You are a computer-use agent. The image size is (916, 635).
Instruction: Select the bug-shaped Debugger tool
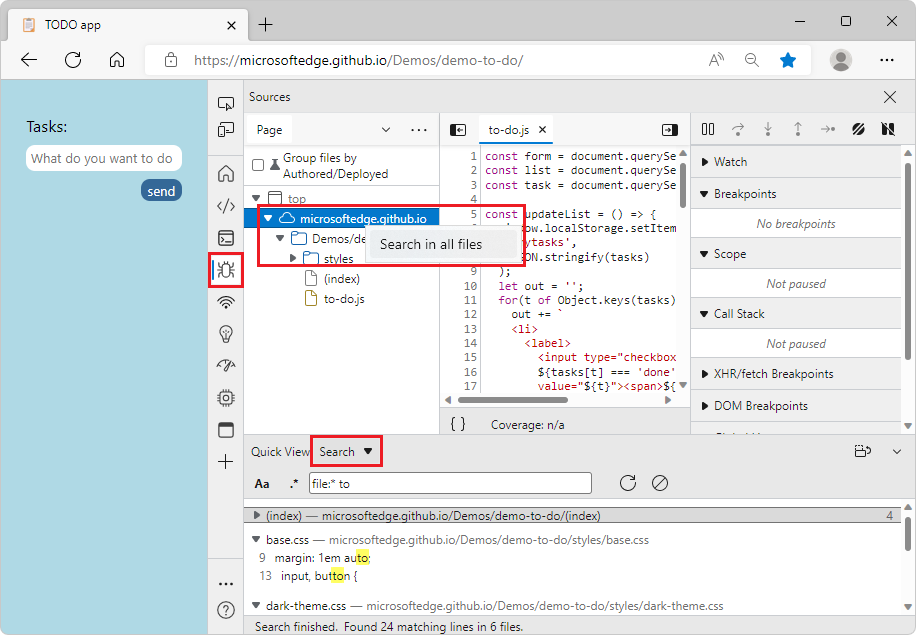click(x=225, y=270)
